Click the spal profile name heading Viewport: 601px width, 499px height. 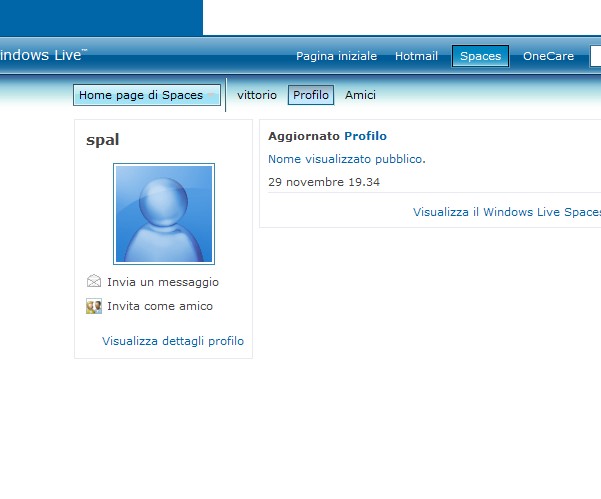coord(103,140)
